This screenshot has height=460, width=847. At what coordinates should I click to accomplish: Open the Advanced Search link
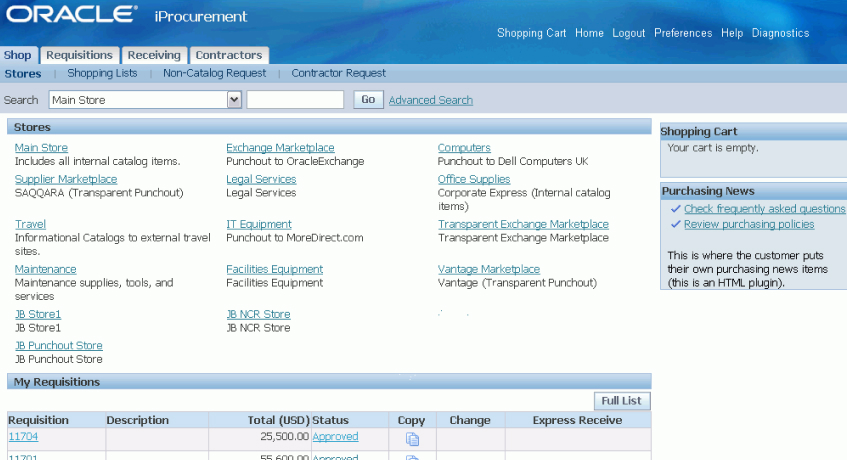tap(430, 100)
